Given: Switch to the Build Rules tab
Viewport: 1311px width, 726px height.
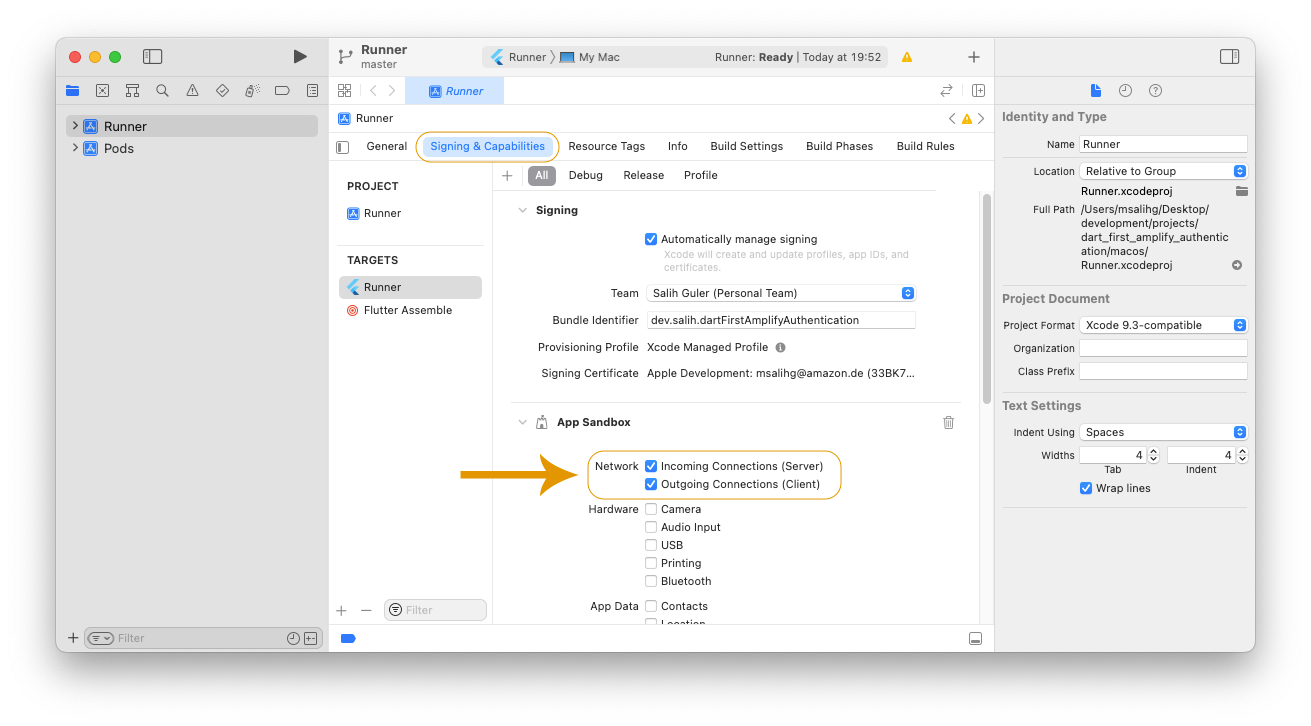Looking at the screenshot, I should pyautogui.click(x=926, y=146).
